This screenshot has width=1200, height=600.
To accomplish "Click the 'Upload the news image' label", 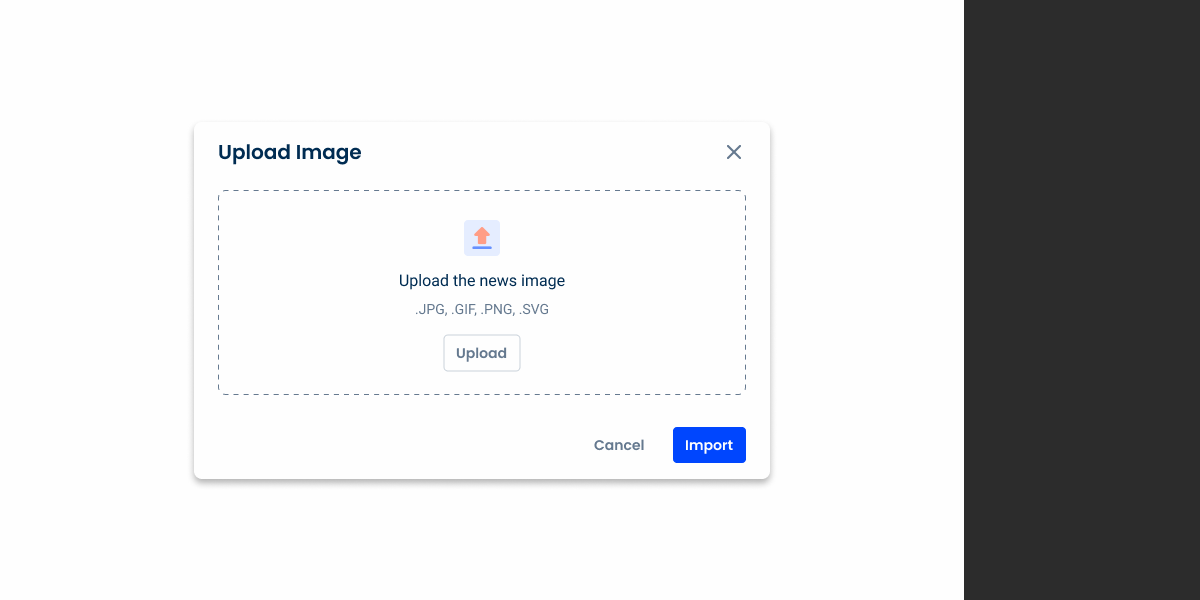I will (481, 281).
